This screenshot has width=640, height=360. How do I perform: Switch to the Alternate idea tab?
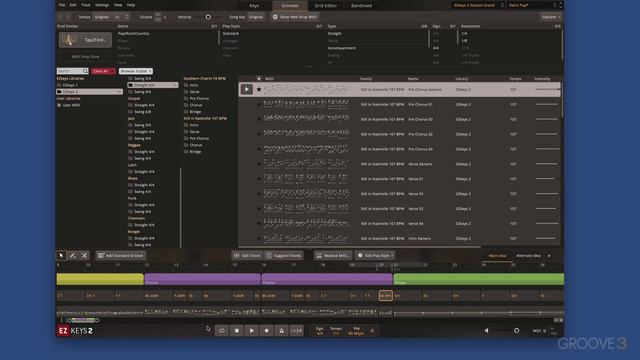(528, 256)
